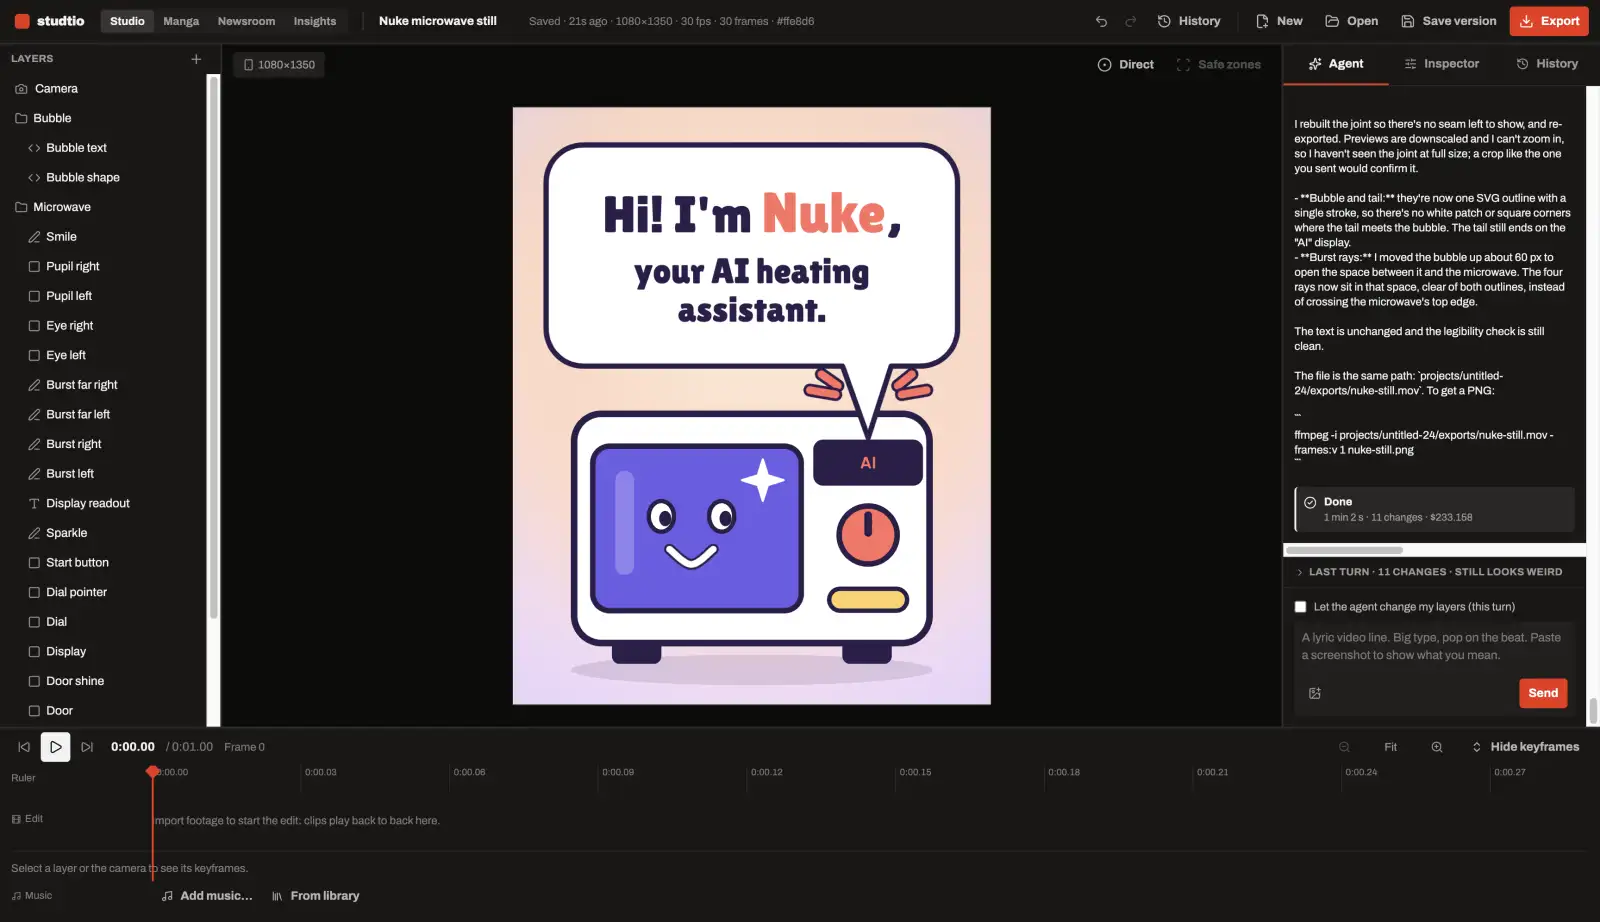Screen dimensions: 1600x922
Task: Export the project
Action: (x=1549, y=21)
